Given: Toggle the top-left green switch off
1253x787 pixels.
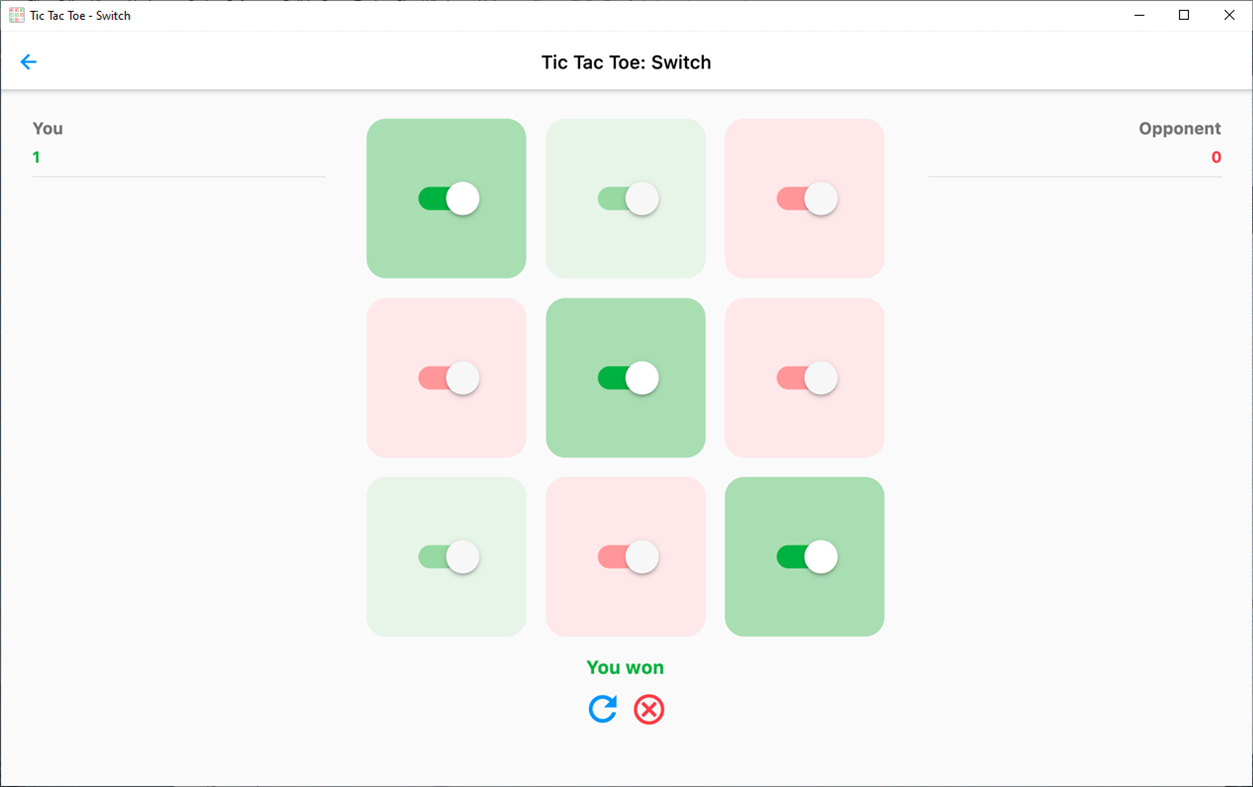Looking at the screenshot, I should (x=446, y=198).
